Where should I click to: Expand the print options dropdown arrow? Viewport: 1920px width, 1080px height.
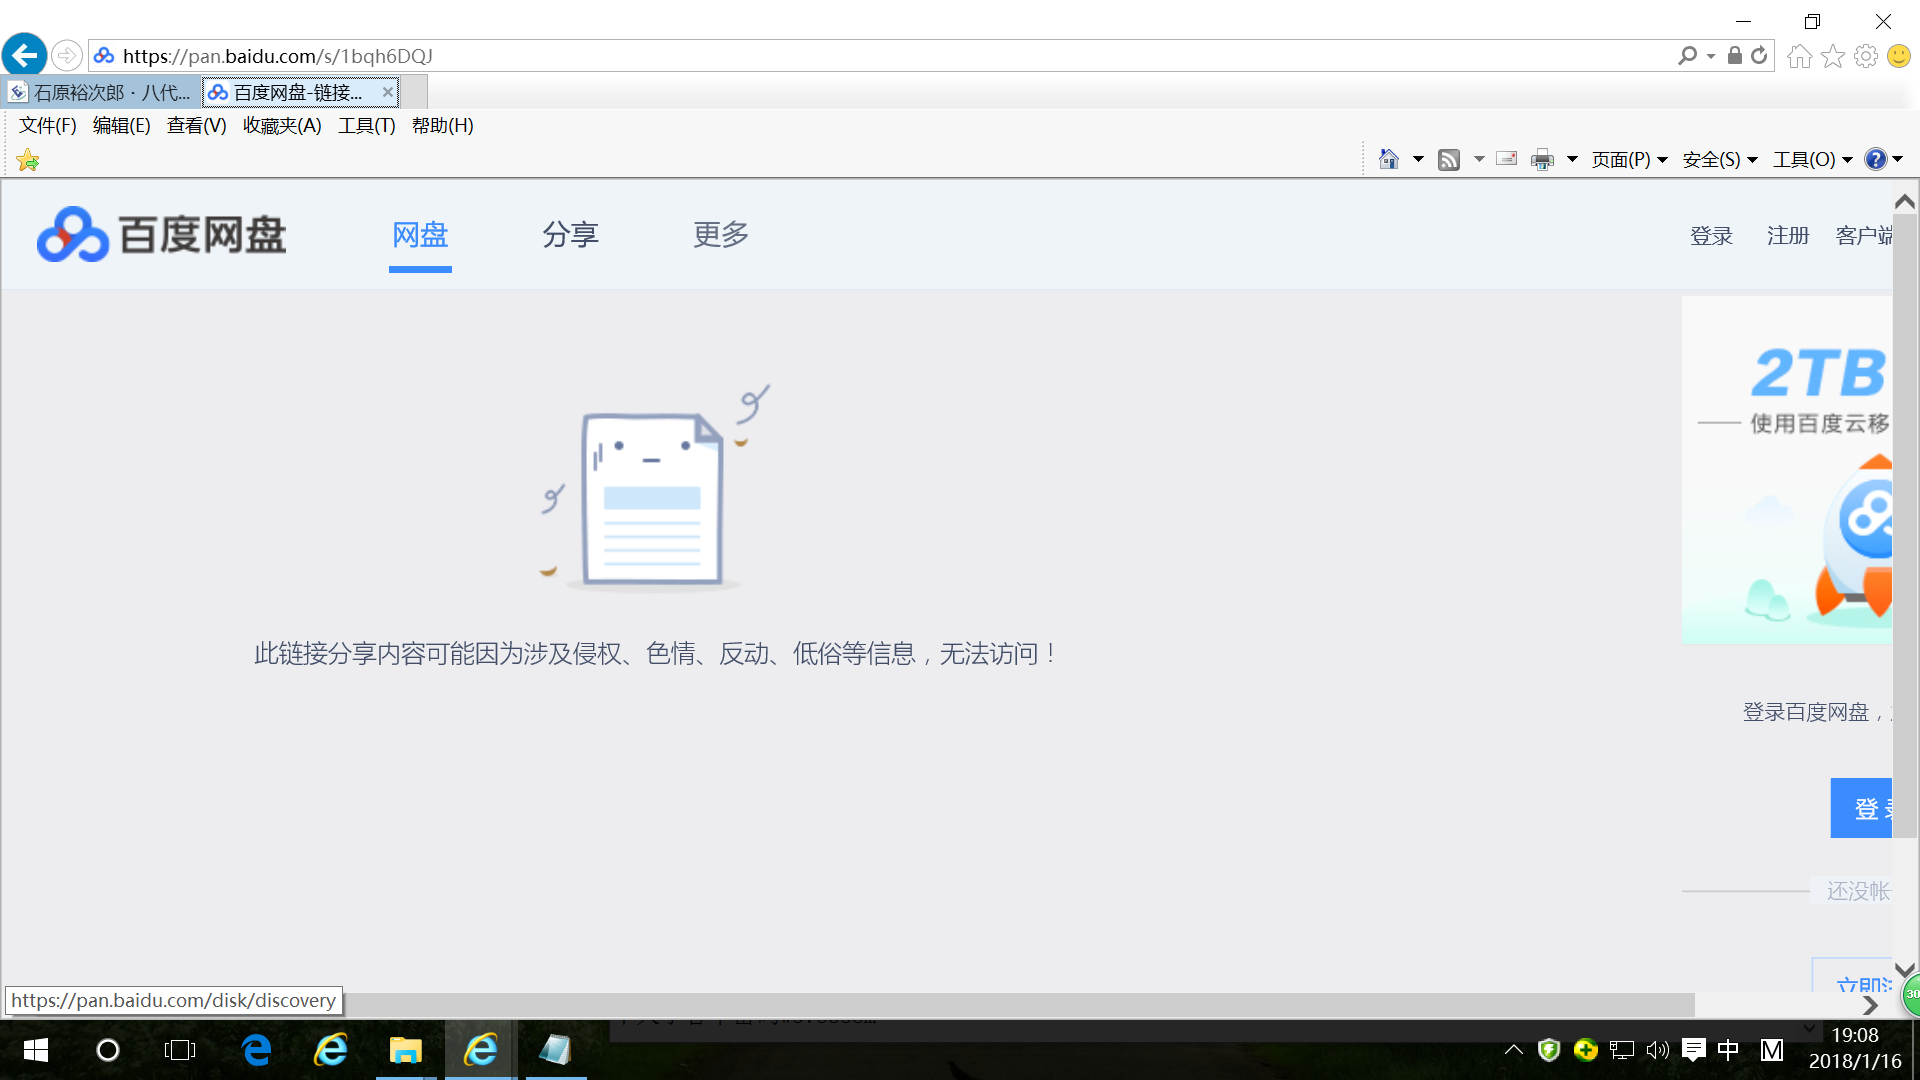1572,159
